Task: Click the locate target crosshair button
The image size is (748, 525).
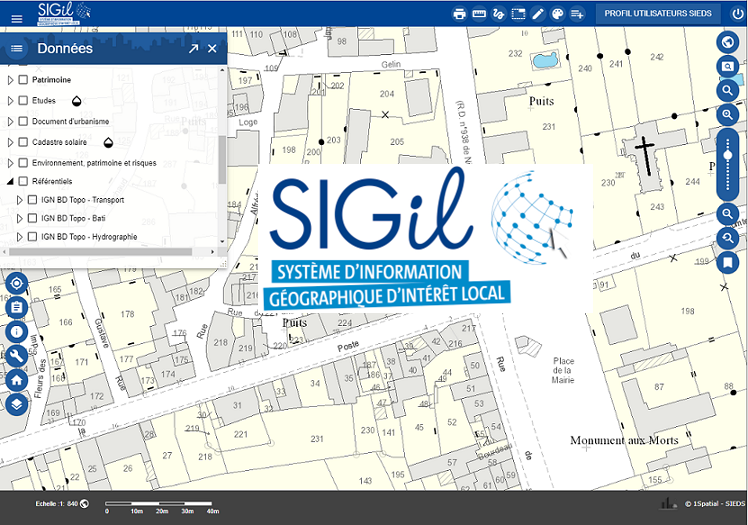Action: tap(17, 284)
